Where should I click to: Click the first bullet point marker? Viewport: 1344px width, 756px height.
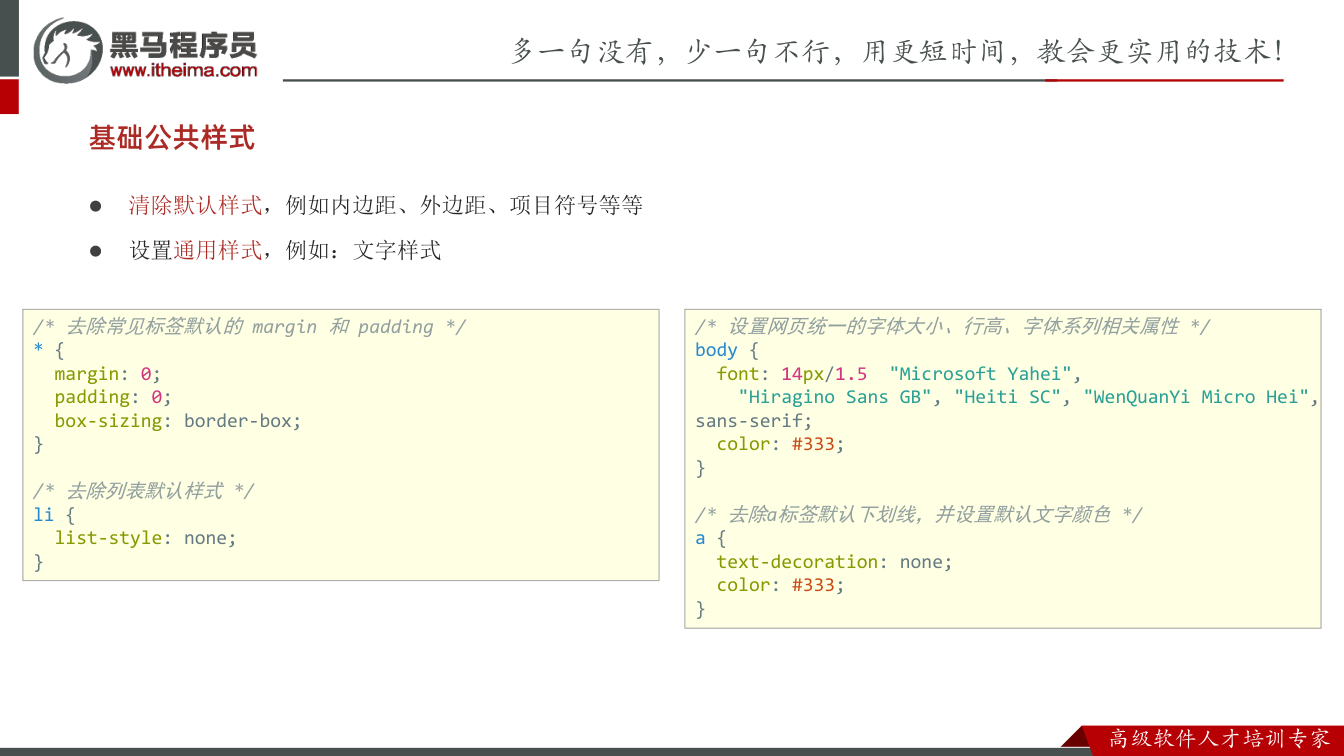(96, 206)
